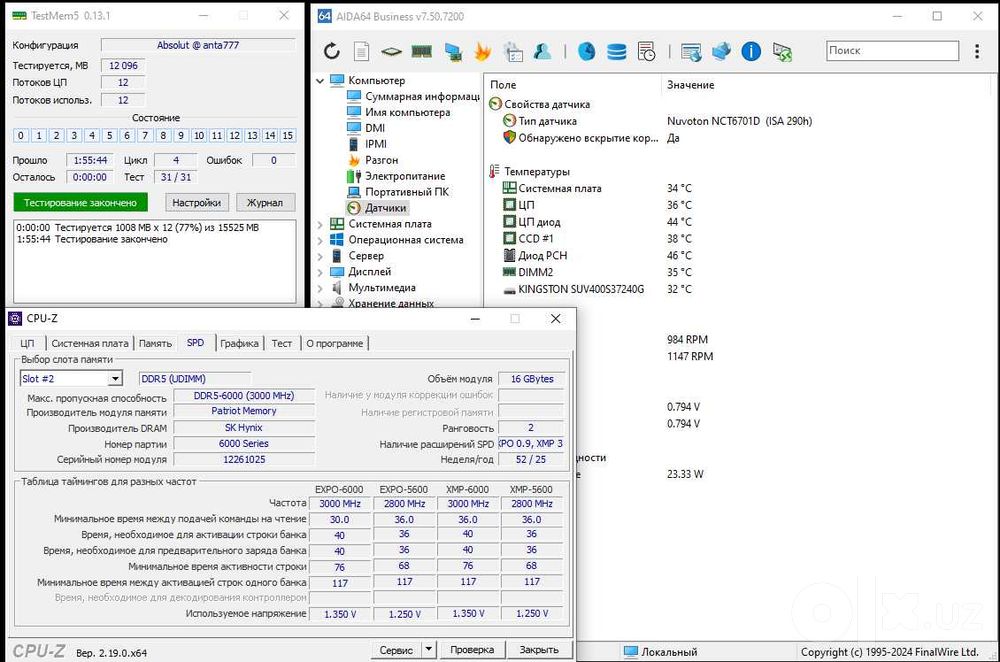Expand the Операционная система tree node

coord(320,240)
